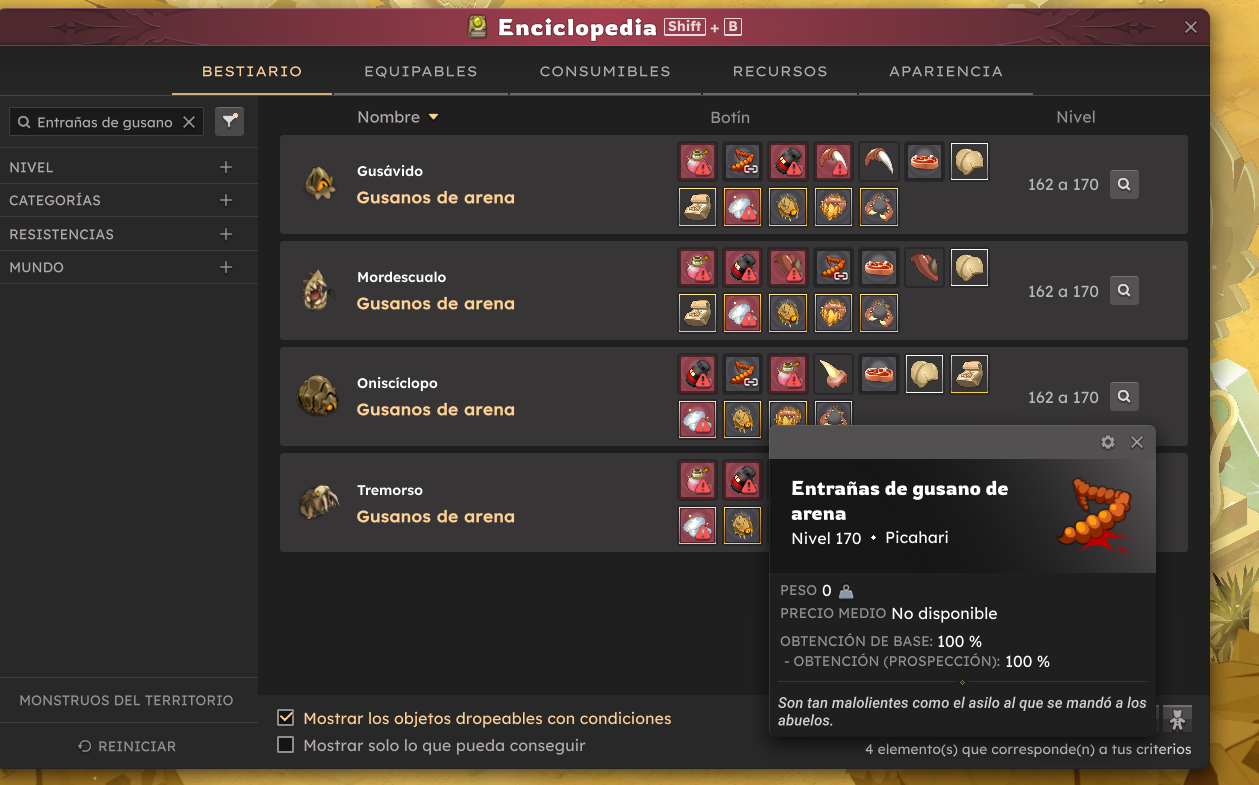Click the Tremorso monster portrait
Viewport: 1259px width, 785px height.
pyautogui.click(x=319, y=502)
